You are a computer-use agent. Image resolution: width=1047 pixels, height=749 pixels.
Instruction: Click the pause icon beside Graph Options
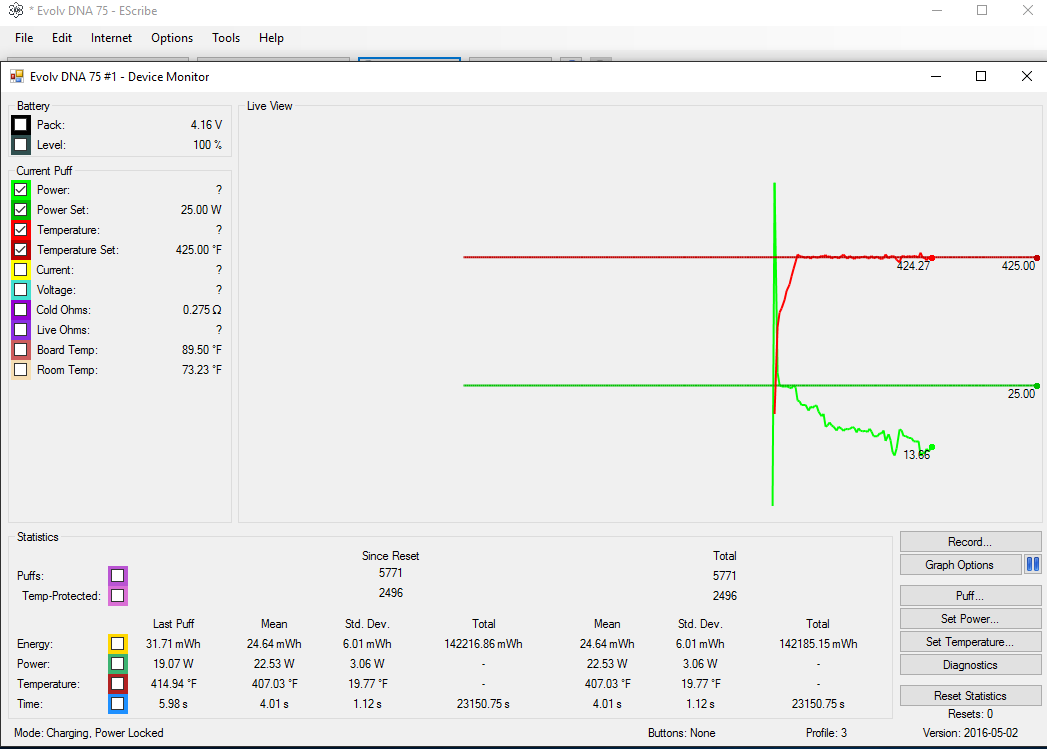1033,565
